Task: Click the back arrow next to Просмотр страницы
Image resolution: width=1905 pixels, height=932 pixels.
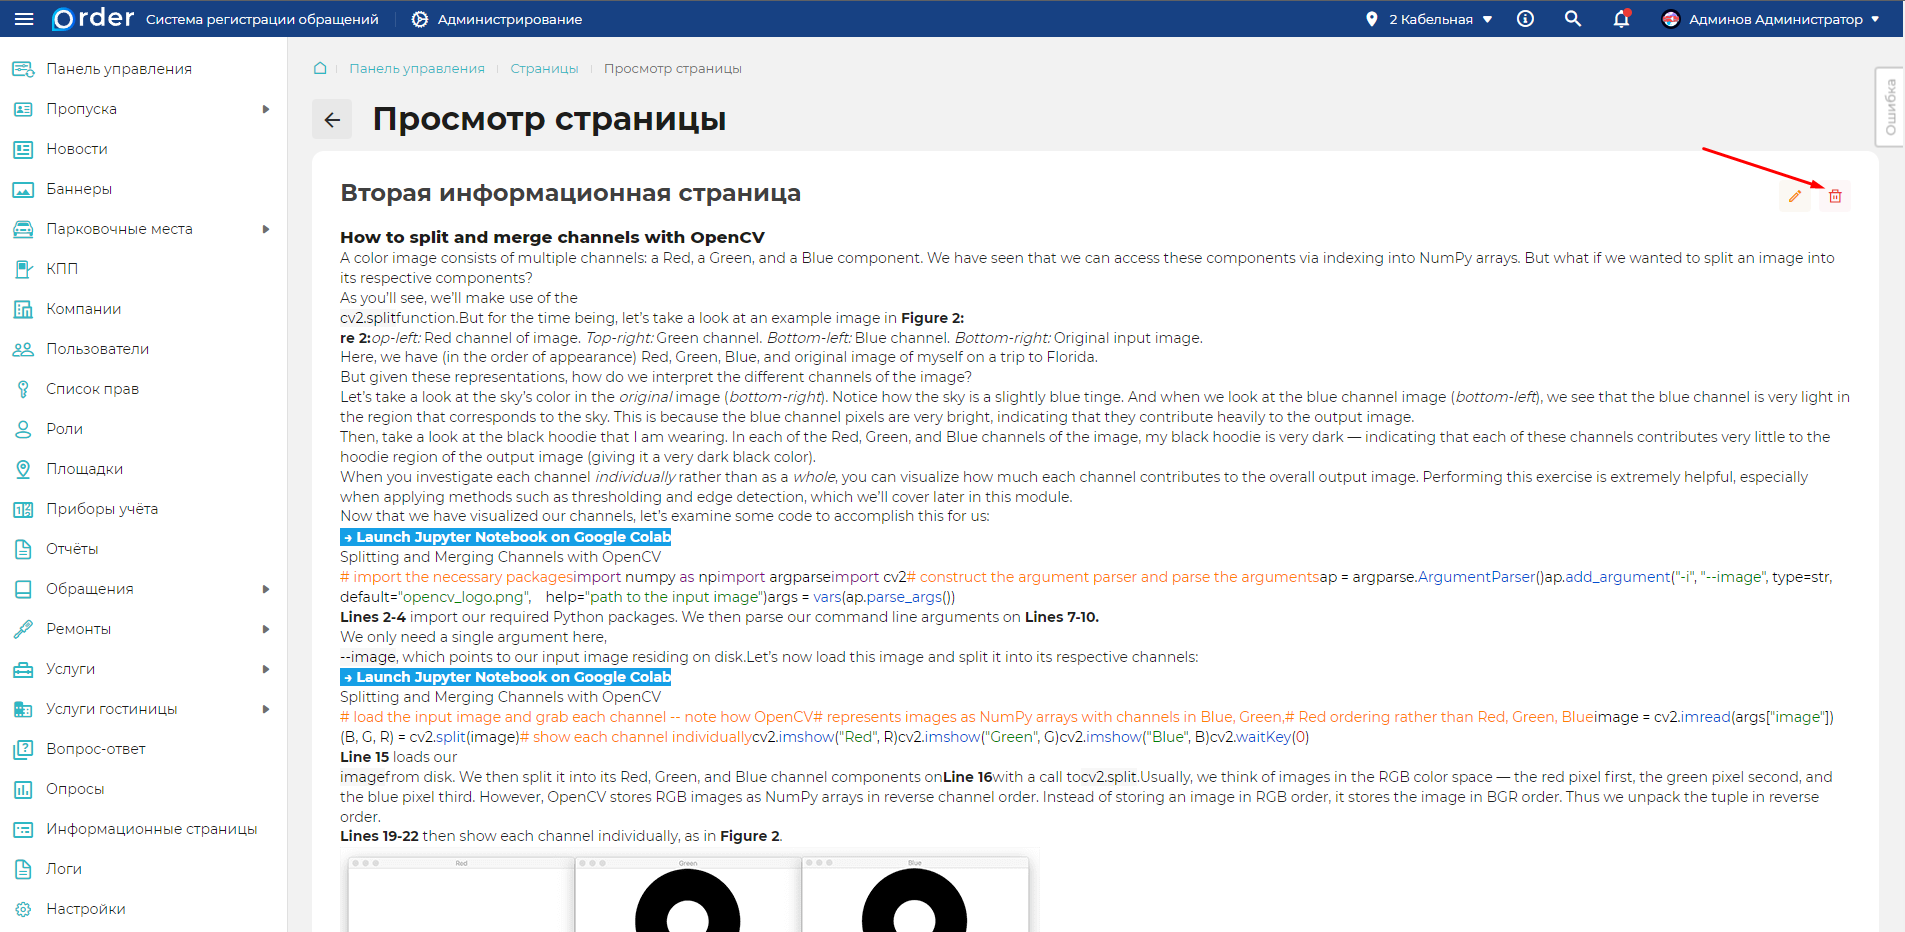Action: tap(332, 119)
